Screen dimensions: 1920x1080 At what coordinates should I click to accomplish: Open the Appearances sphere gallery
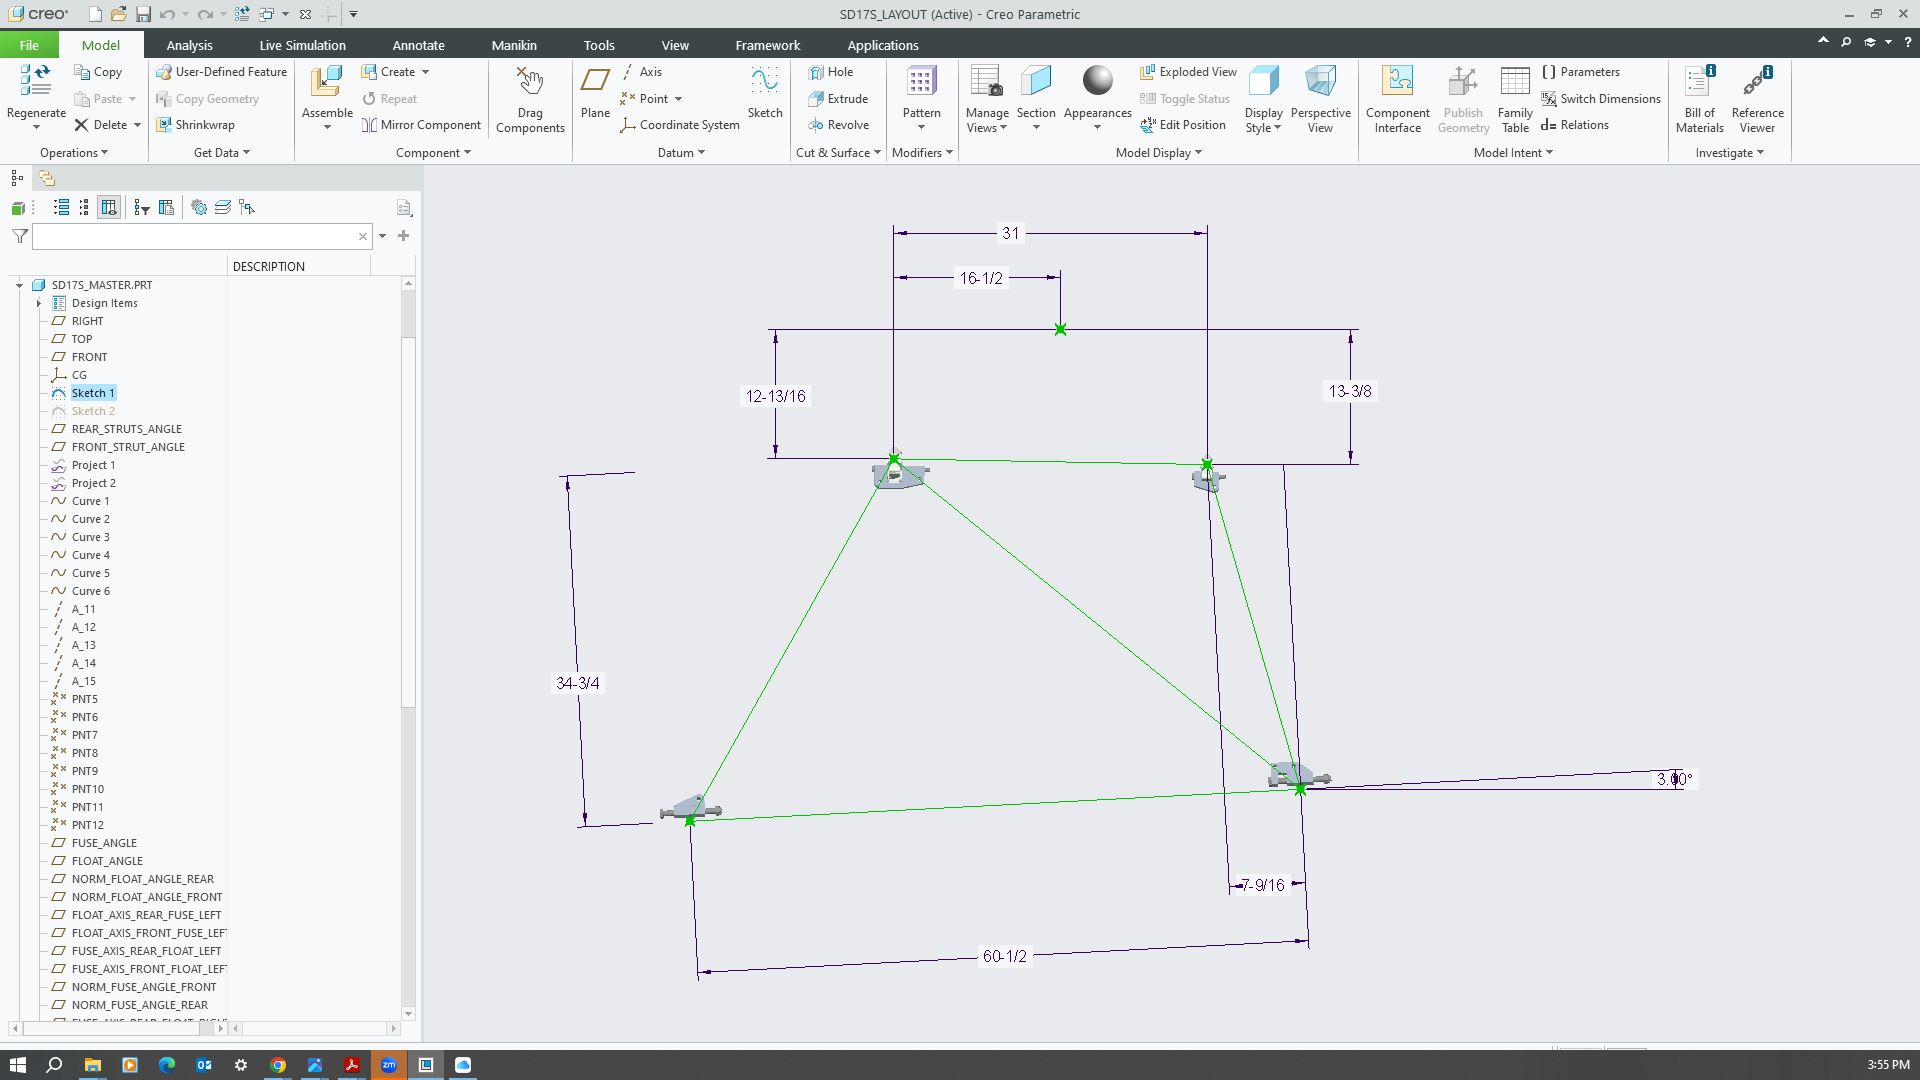(x=1097, y=81)
